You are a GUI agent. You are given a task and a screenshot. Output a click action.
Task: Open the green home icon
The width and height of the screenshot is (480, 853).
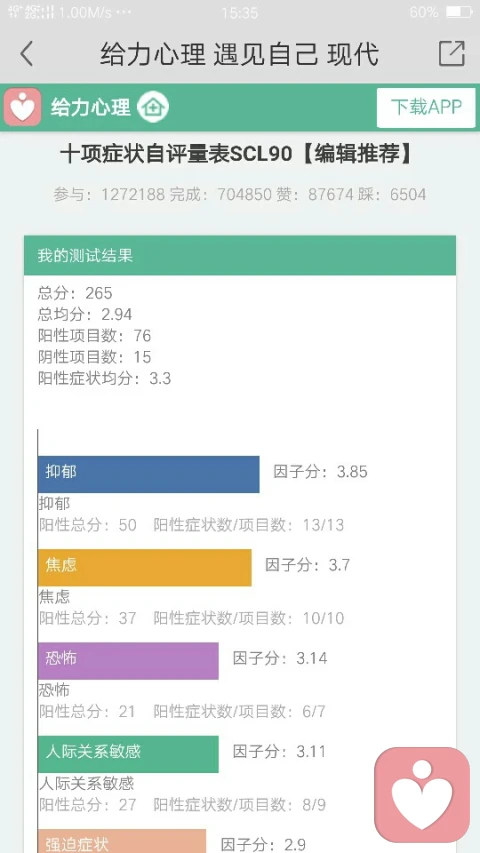pos(153,107)
